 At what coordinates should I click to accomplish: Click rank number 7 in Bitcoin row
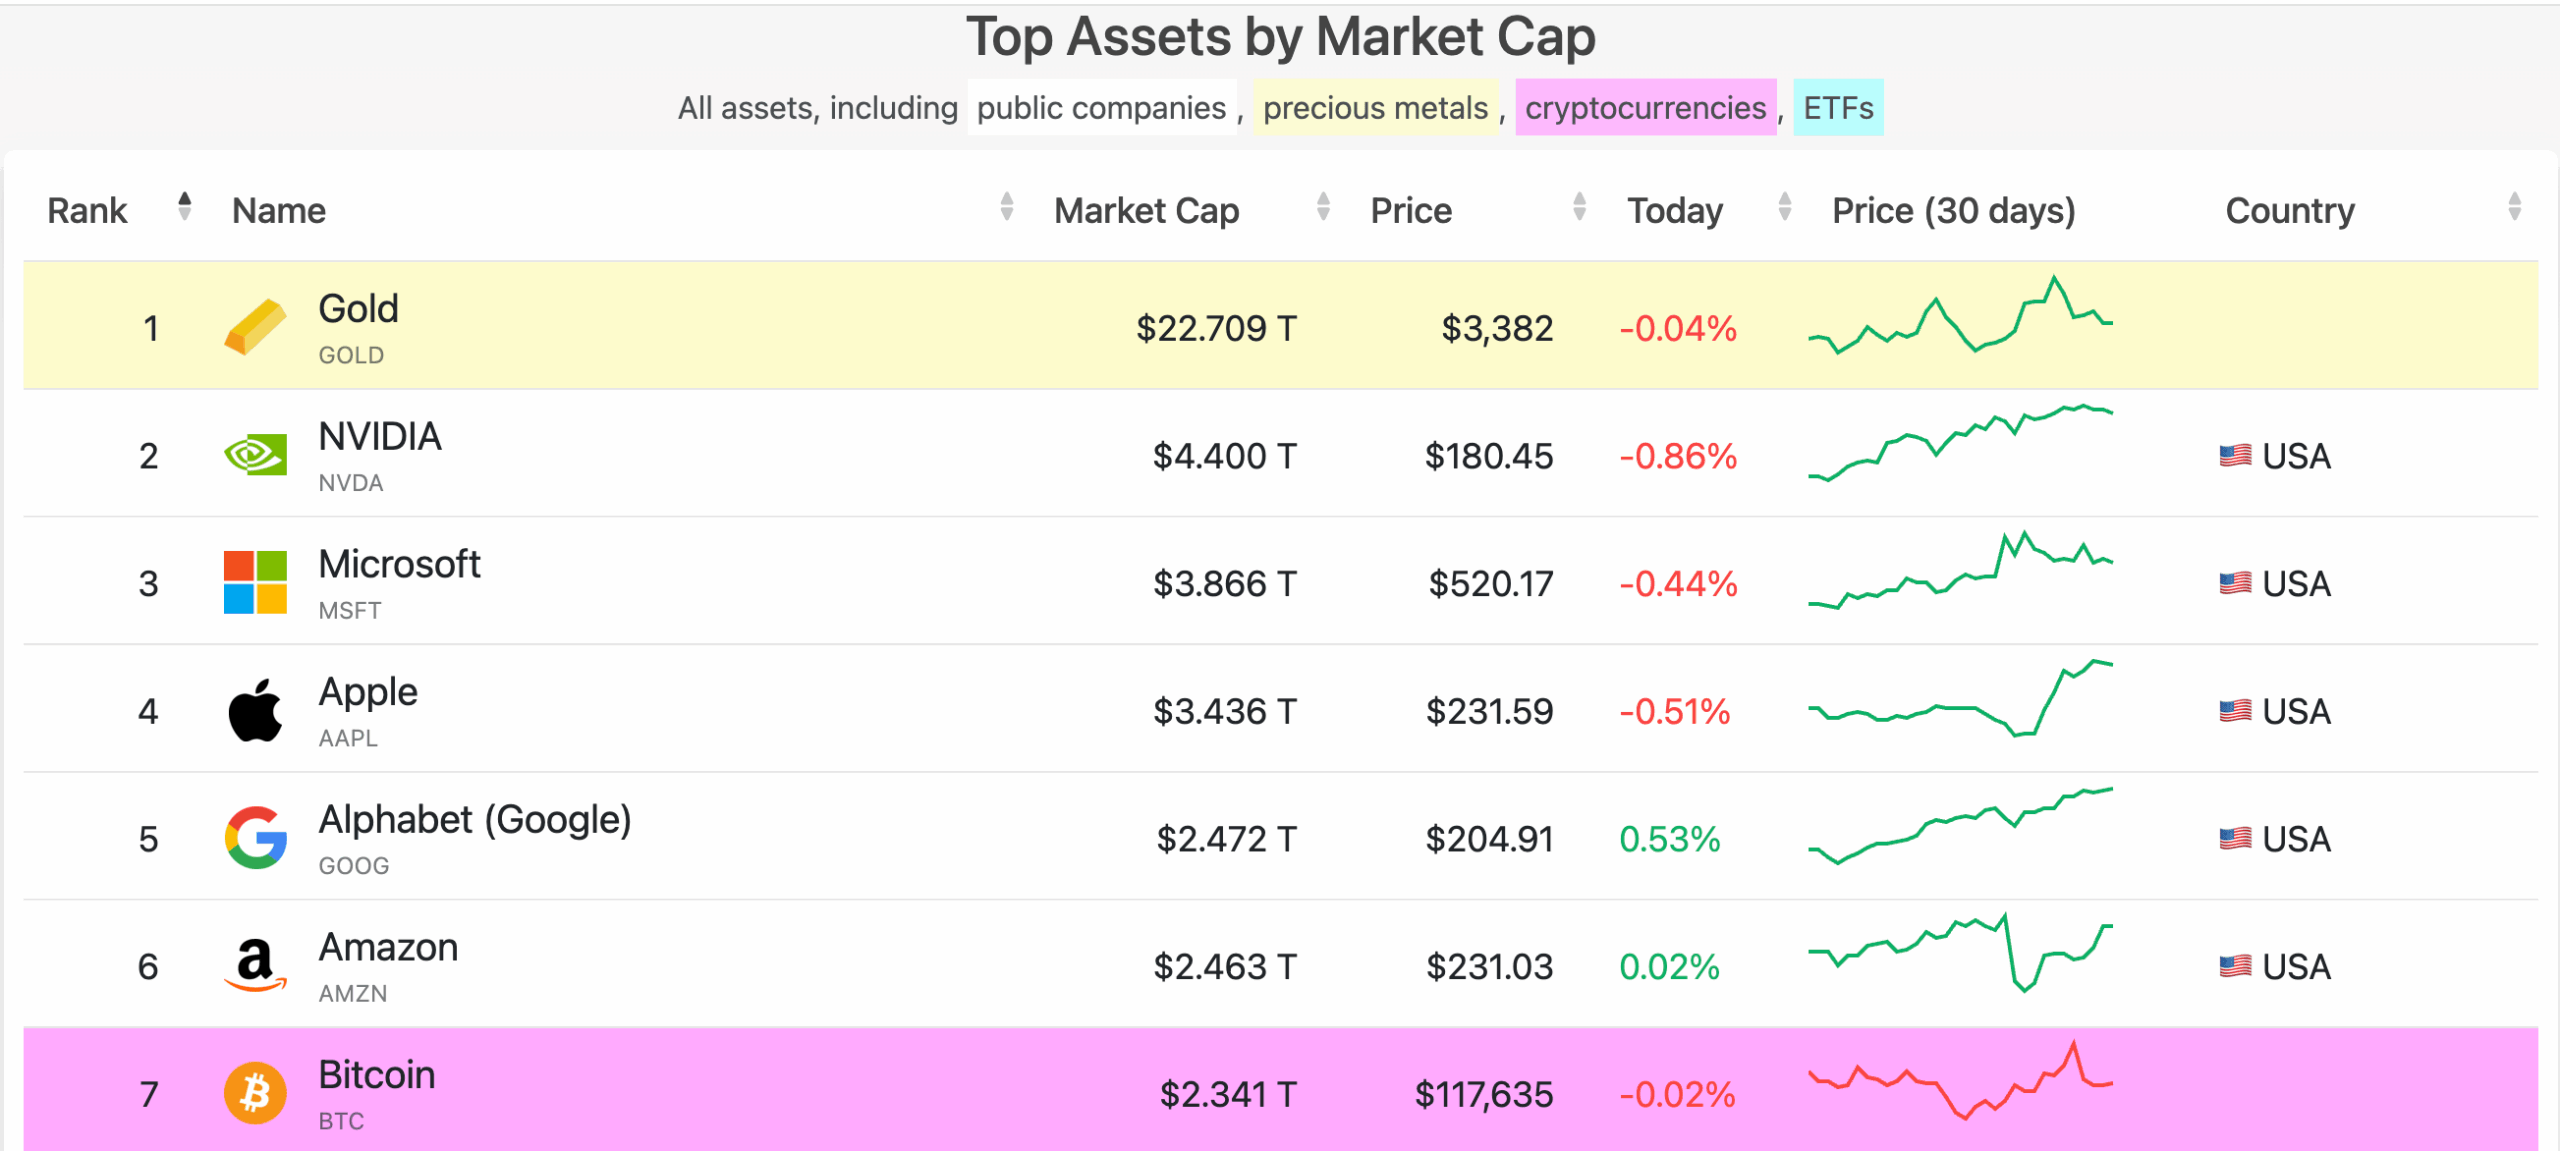point(149,1094)
